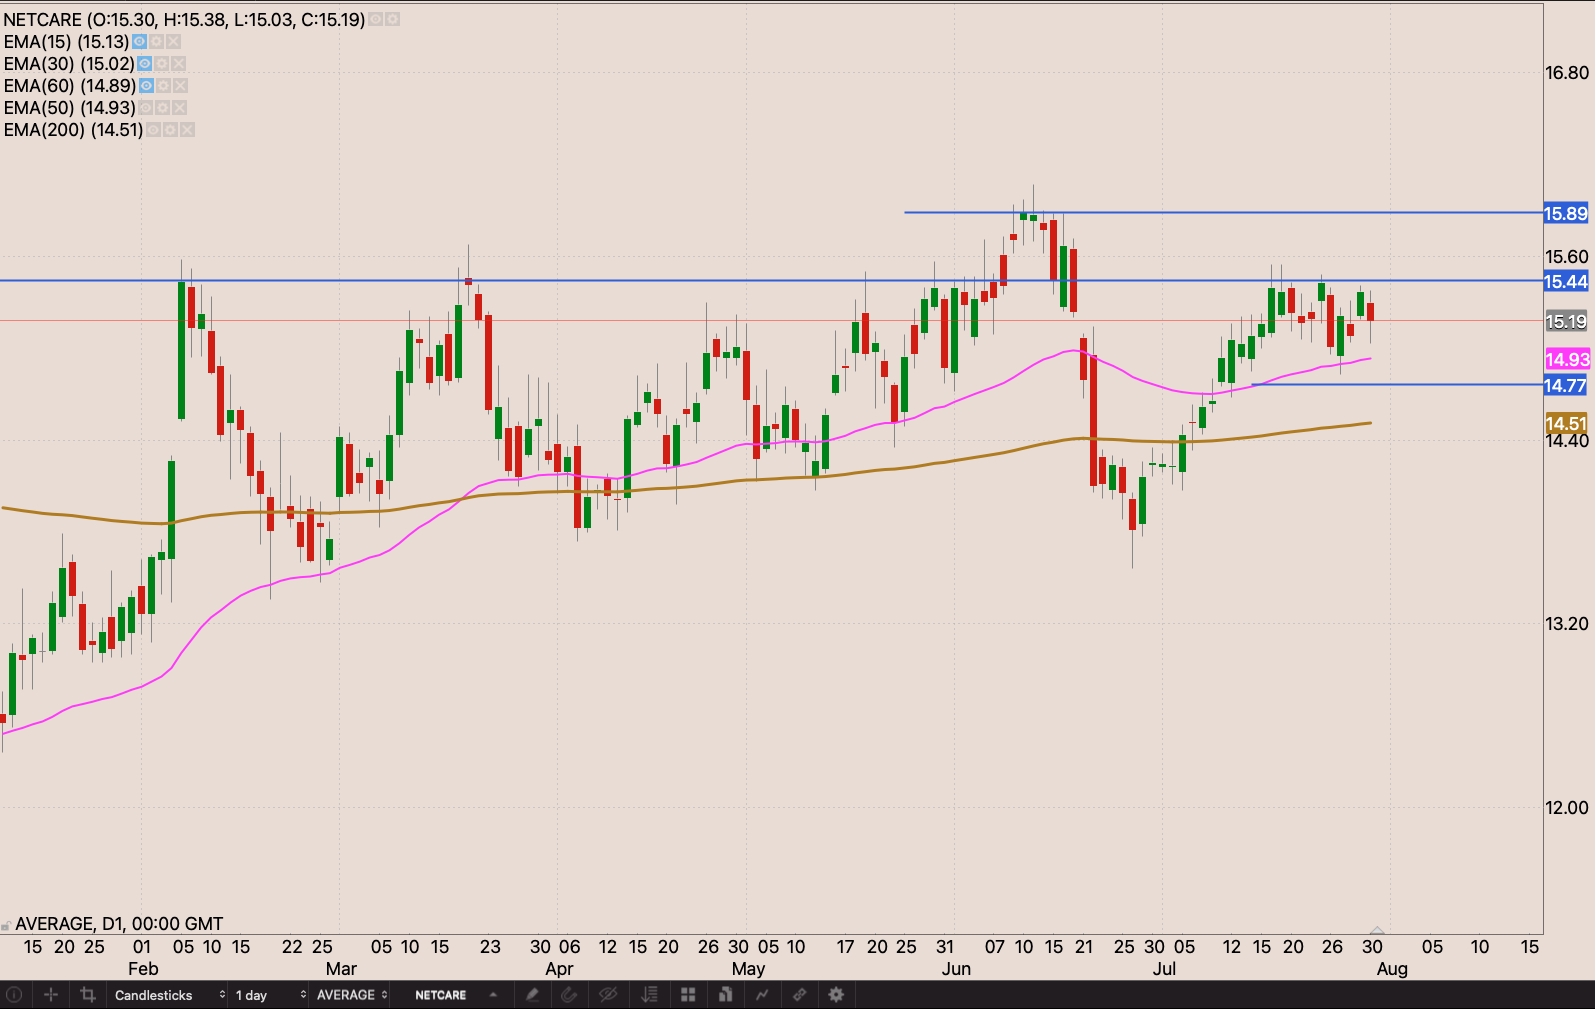Viewport: 1595px width, 1009px height.
Task: Remove the EMA(50) indicator
Action: tap(180, 108)
